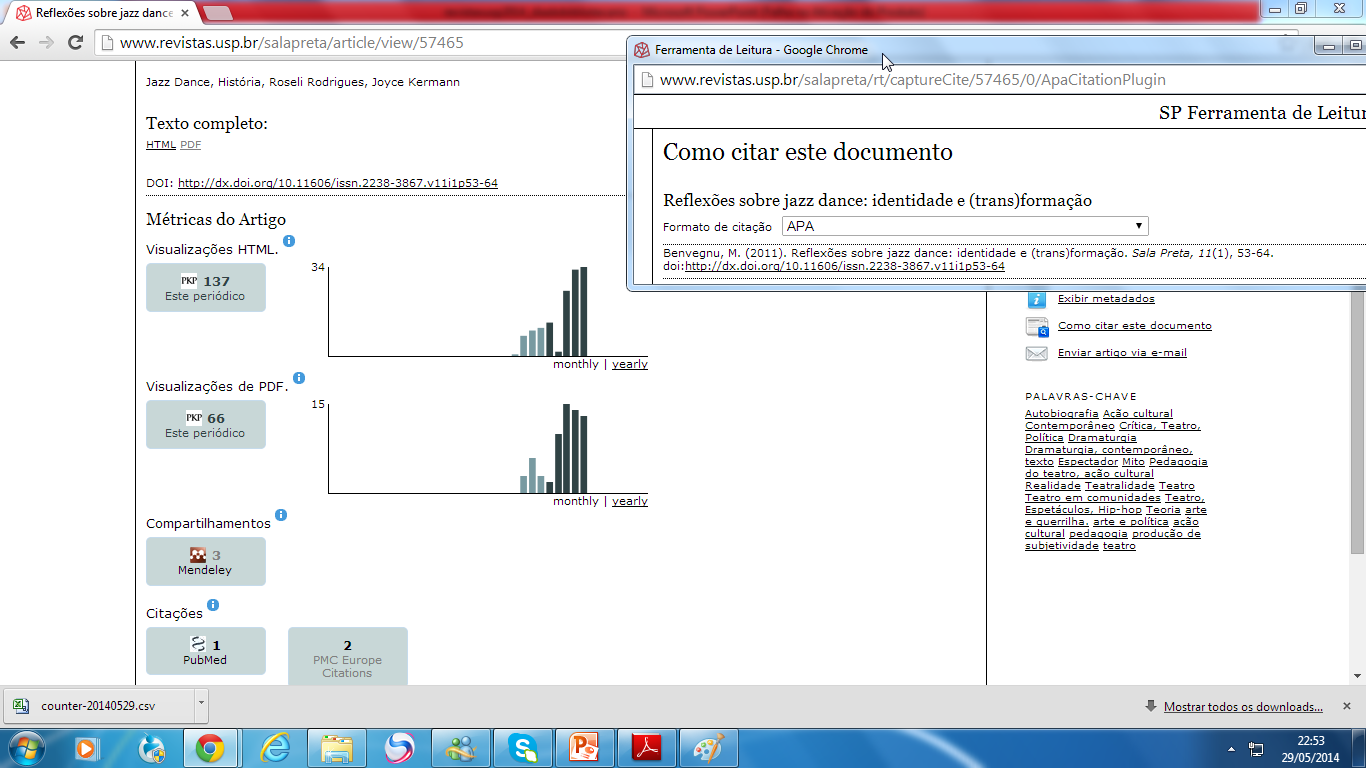Reload the page with refresh icon
Screen dimensions: 1366x768
(75, 43)
